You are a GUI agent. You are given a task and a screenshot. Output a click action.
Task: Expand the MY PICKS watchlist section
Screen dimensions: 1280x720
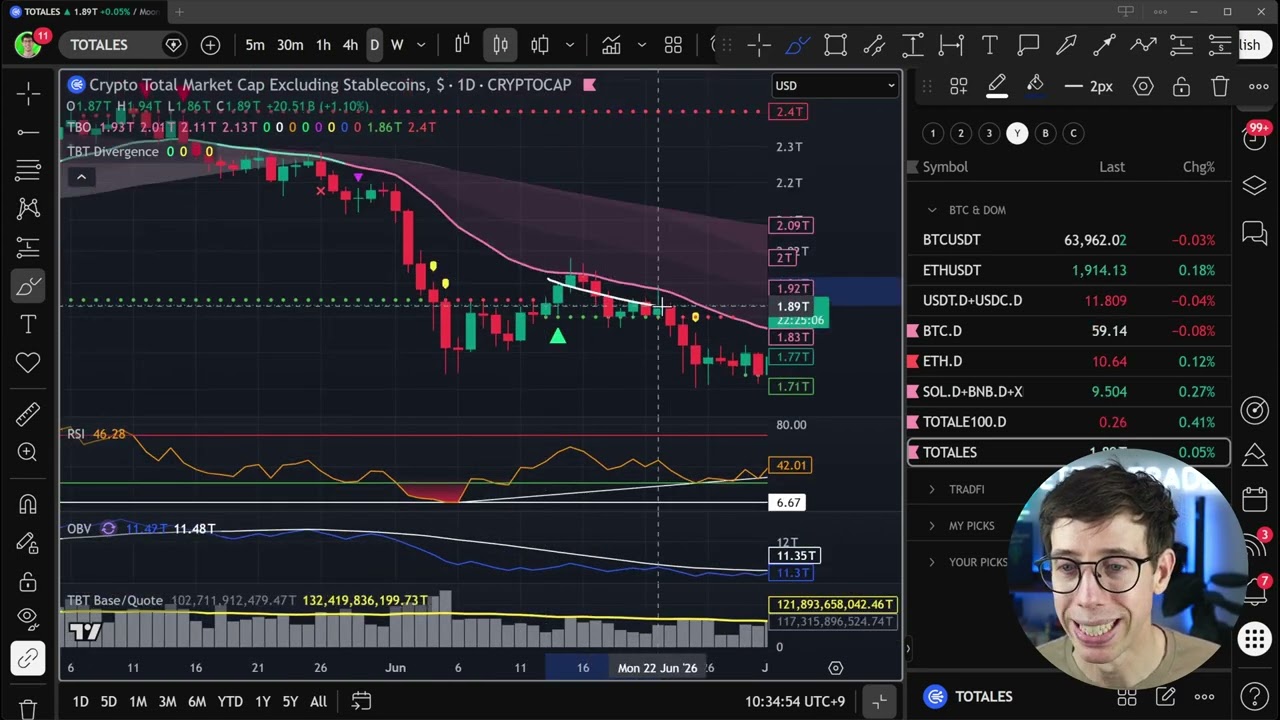pyautogui.click(x=932, y=525)
